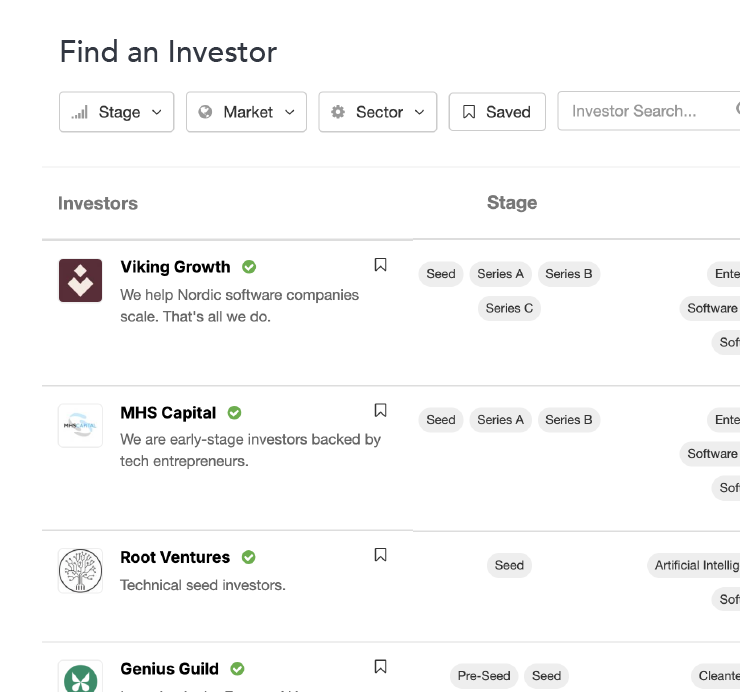
Task: Open the Stage filter dropdown
Action: pyautogui.click(x=117, y=112)
